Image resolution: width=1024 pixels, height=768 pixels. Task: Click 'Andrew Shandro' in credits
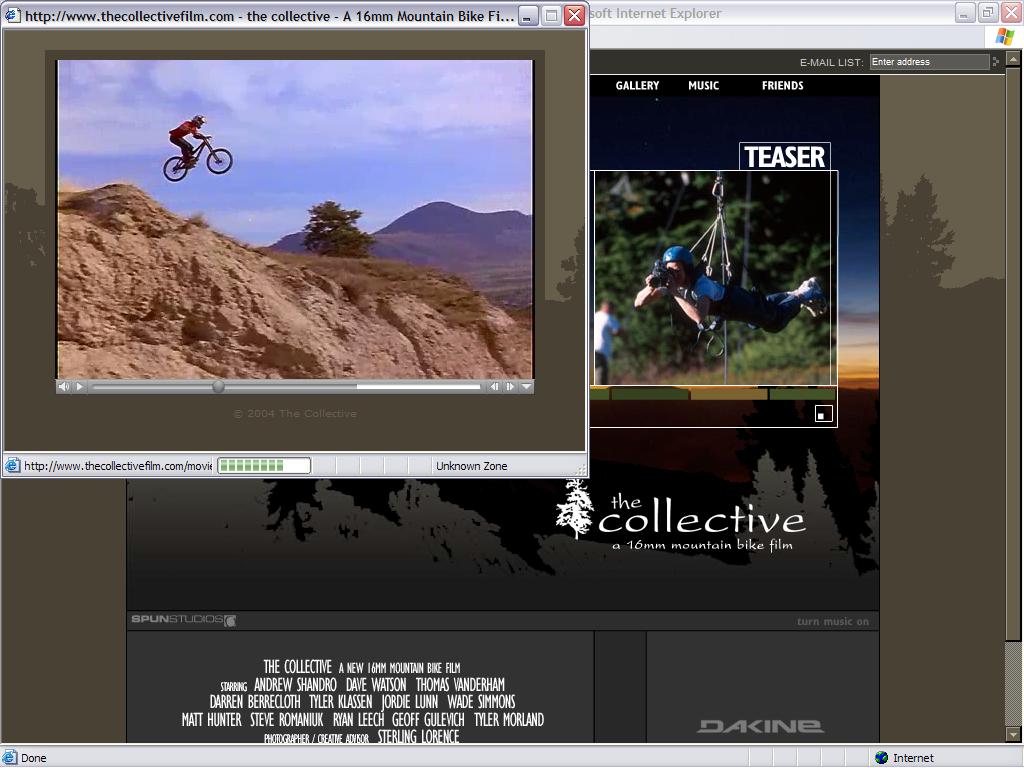click(x=295, y=684)
